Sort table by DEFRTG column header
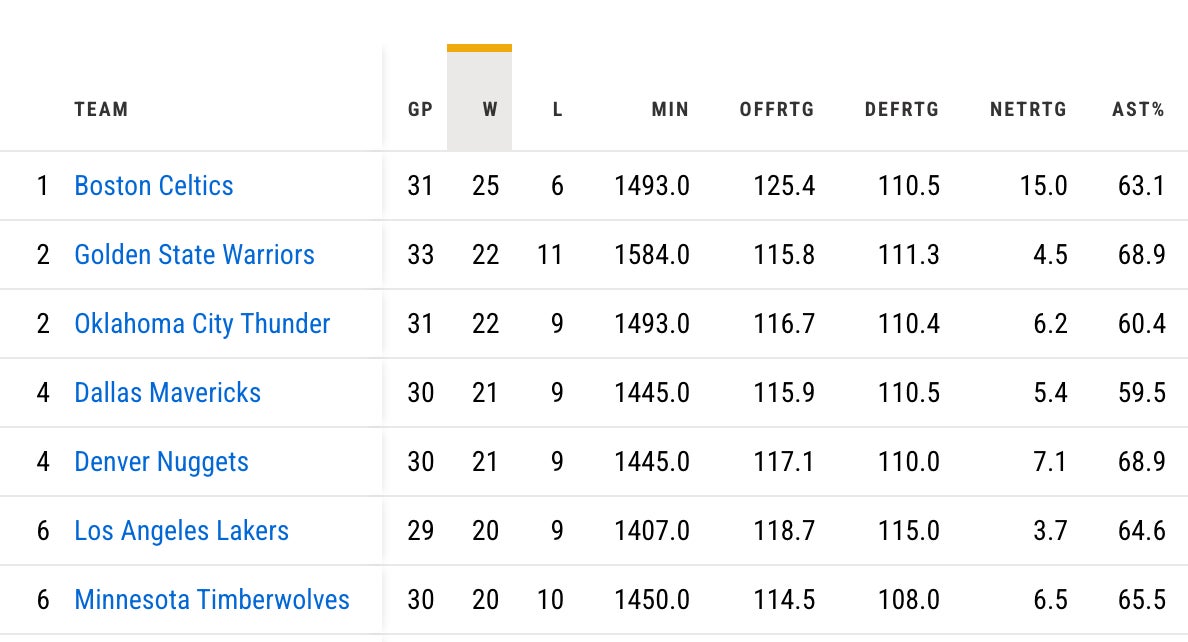Screen dimensions: 1188x642 902,110
